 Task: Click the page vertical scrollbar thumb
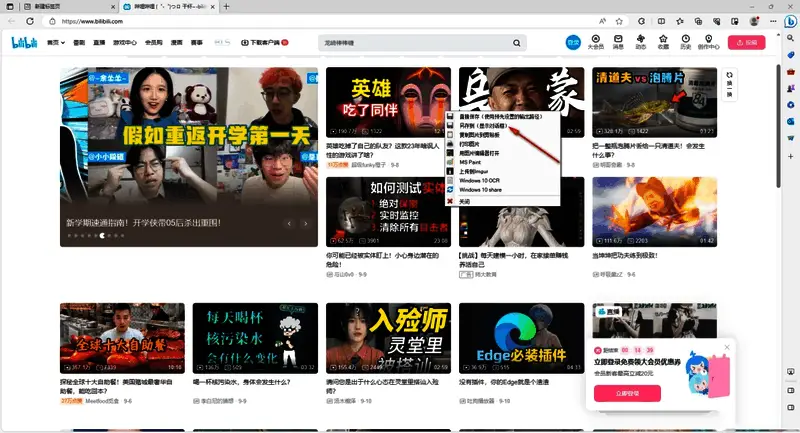pyautogui.click(x=778, y=126)
